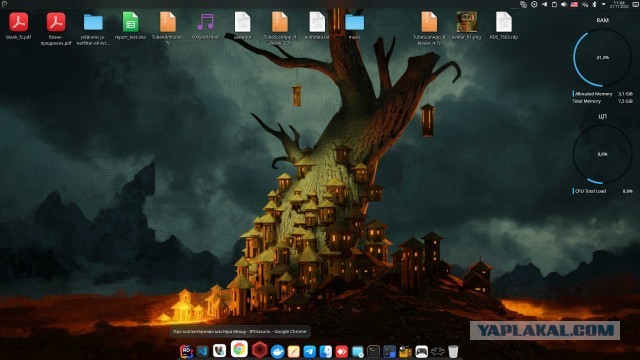The image size is (640, 360).
Task: Click the circular disc tray icon
Action: coord(534,4)
